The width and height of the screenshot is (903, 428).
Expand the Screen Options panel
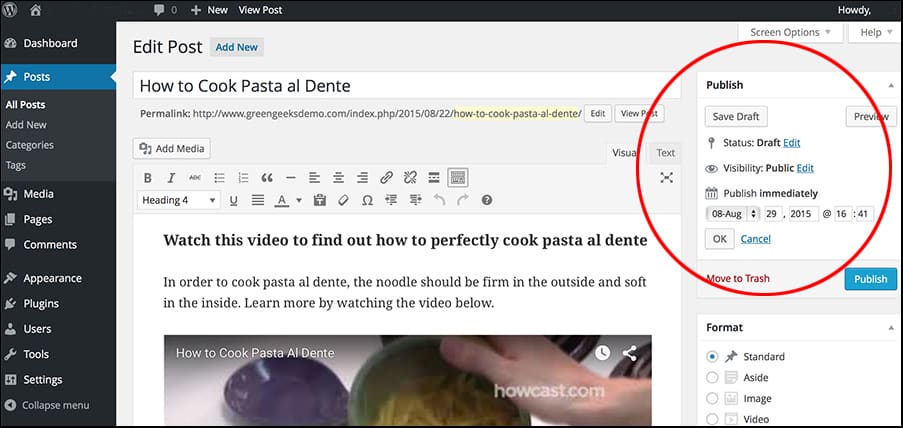pyautogui.click(x=790, y=32)
